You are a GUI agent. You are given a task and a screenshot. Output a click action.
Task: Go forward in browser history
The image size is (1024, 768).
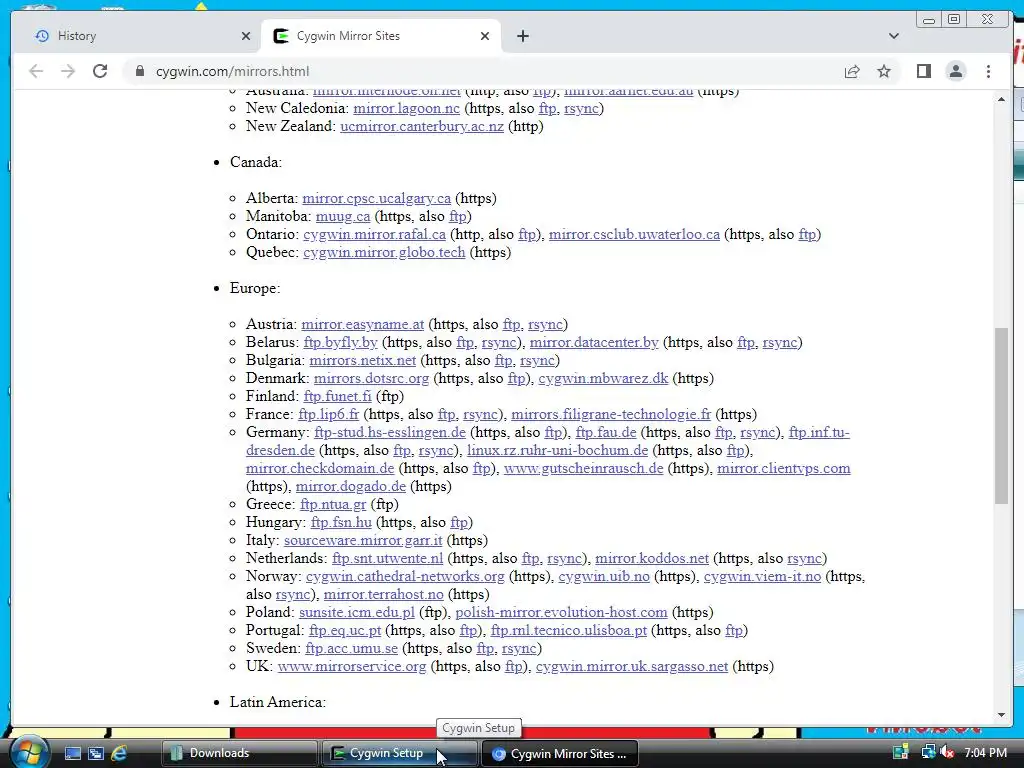68,71
